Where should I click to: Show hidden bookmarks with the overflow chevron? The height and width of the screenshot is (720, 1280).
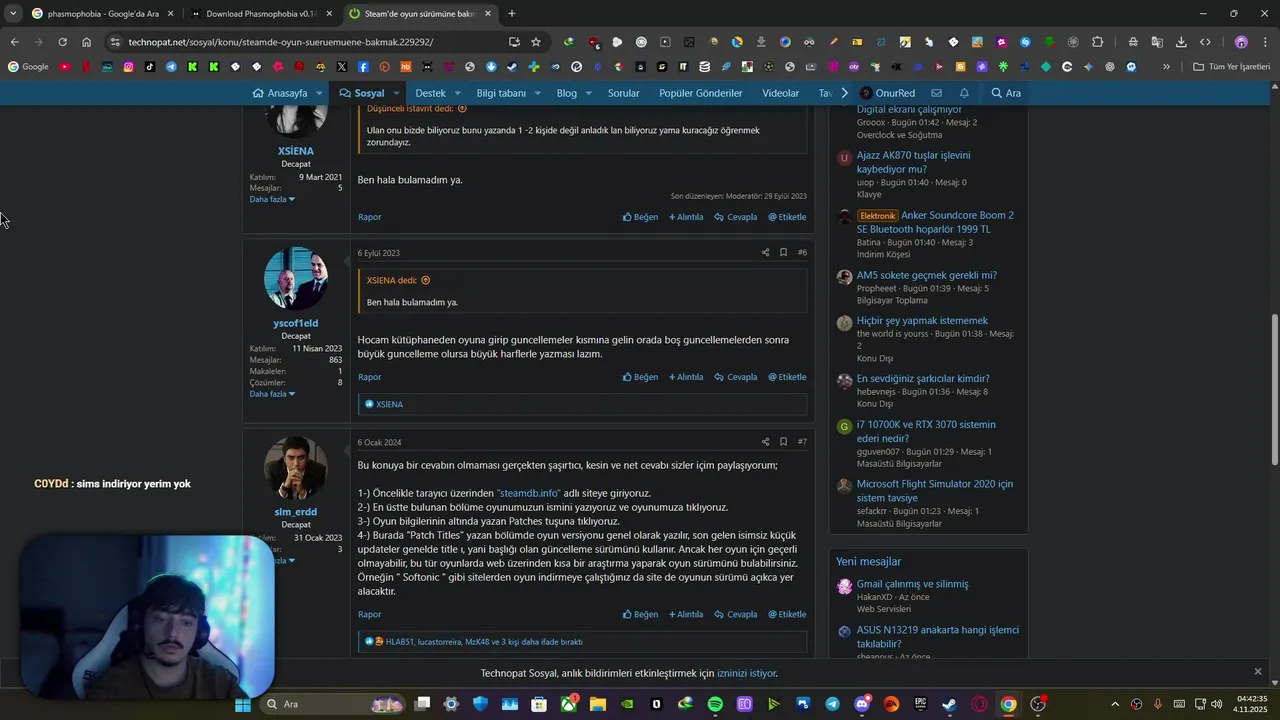tap(1166, 67)
